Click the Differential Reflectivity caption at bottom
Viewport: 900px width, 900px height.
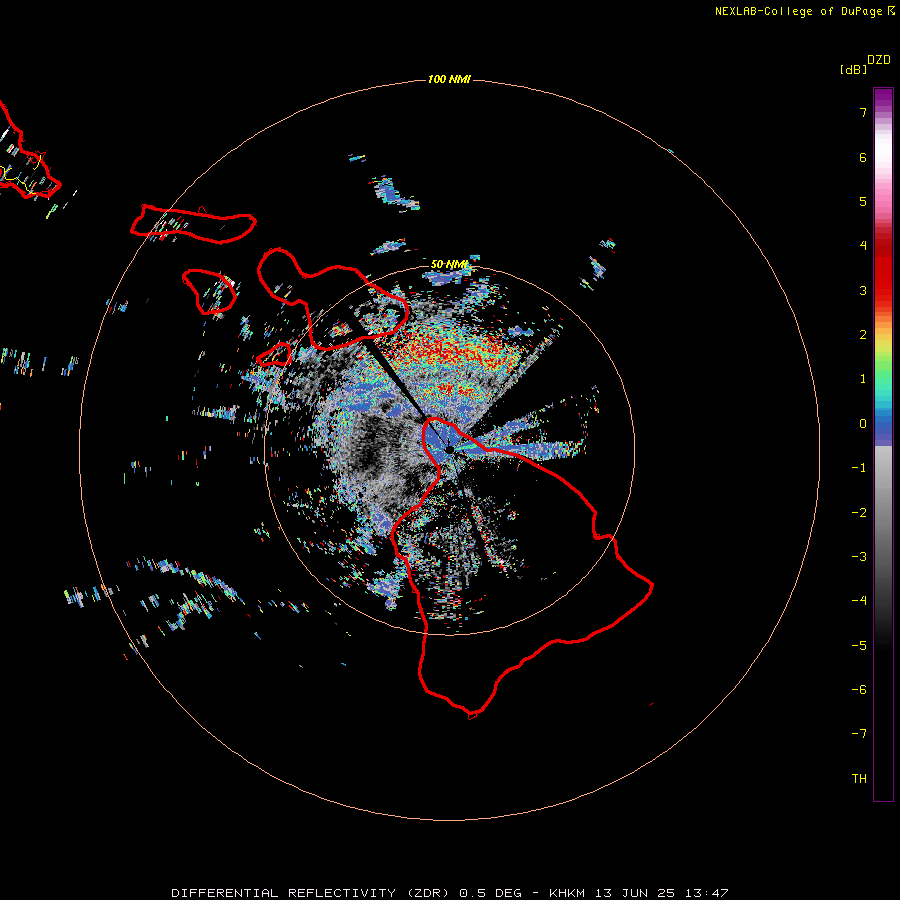[x=449, y=893]
